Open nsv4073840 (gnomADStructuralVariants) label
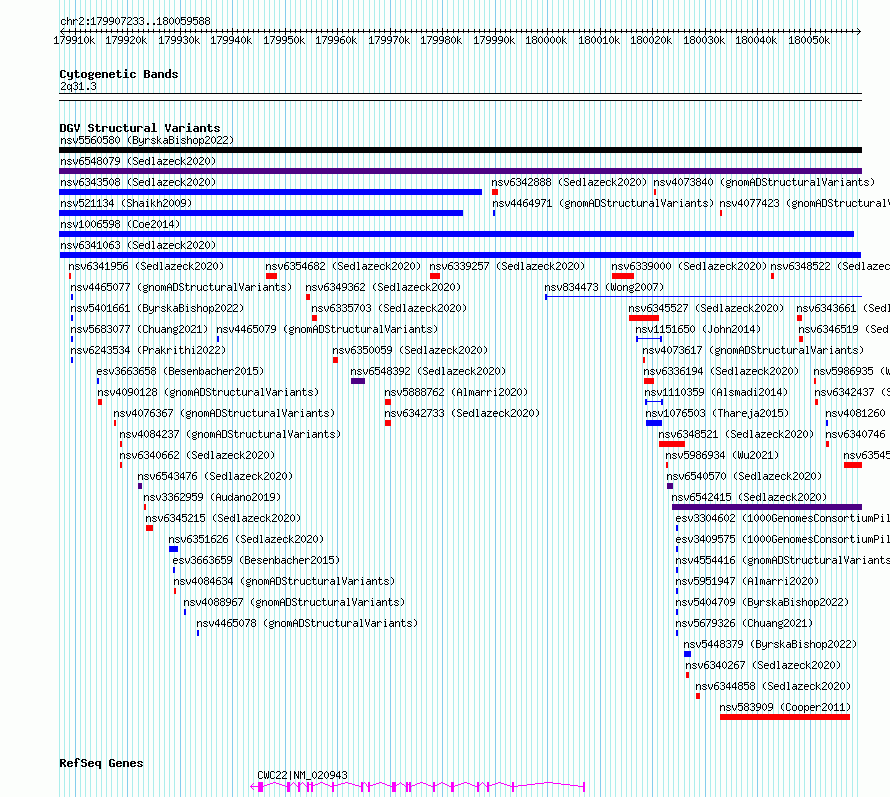The image size is (890, 797). [x=764, y=182]
